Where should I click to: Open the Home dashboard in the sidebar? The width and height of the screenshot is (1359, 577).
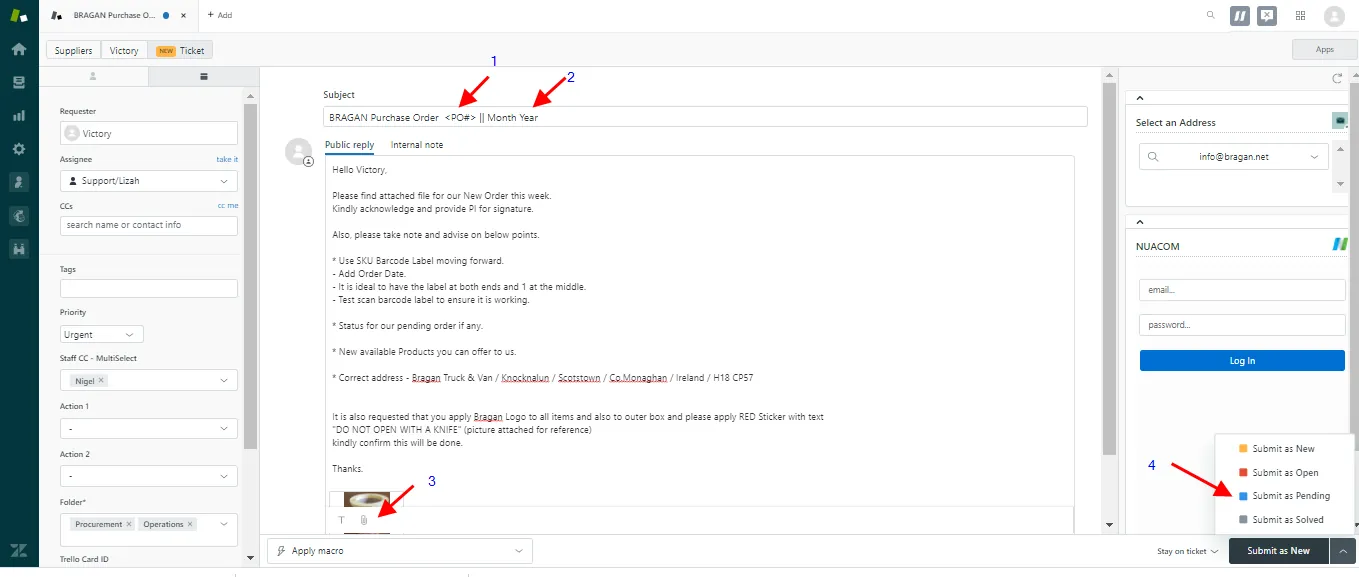(x=18, y=49)
